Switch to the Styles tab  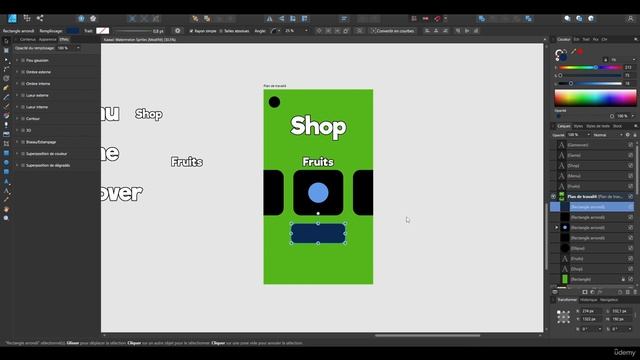[578, 126]
